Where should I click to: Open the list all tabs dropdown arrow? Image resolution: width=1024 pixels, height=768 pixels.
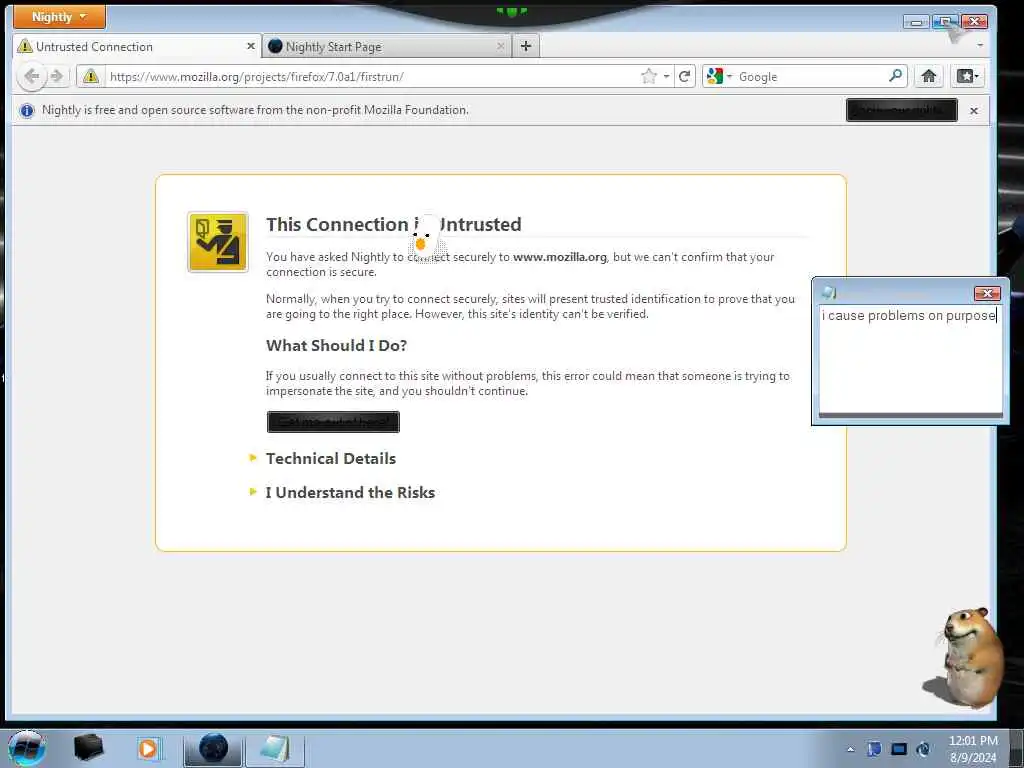point(980,46)
